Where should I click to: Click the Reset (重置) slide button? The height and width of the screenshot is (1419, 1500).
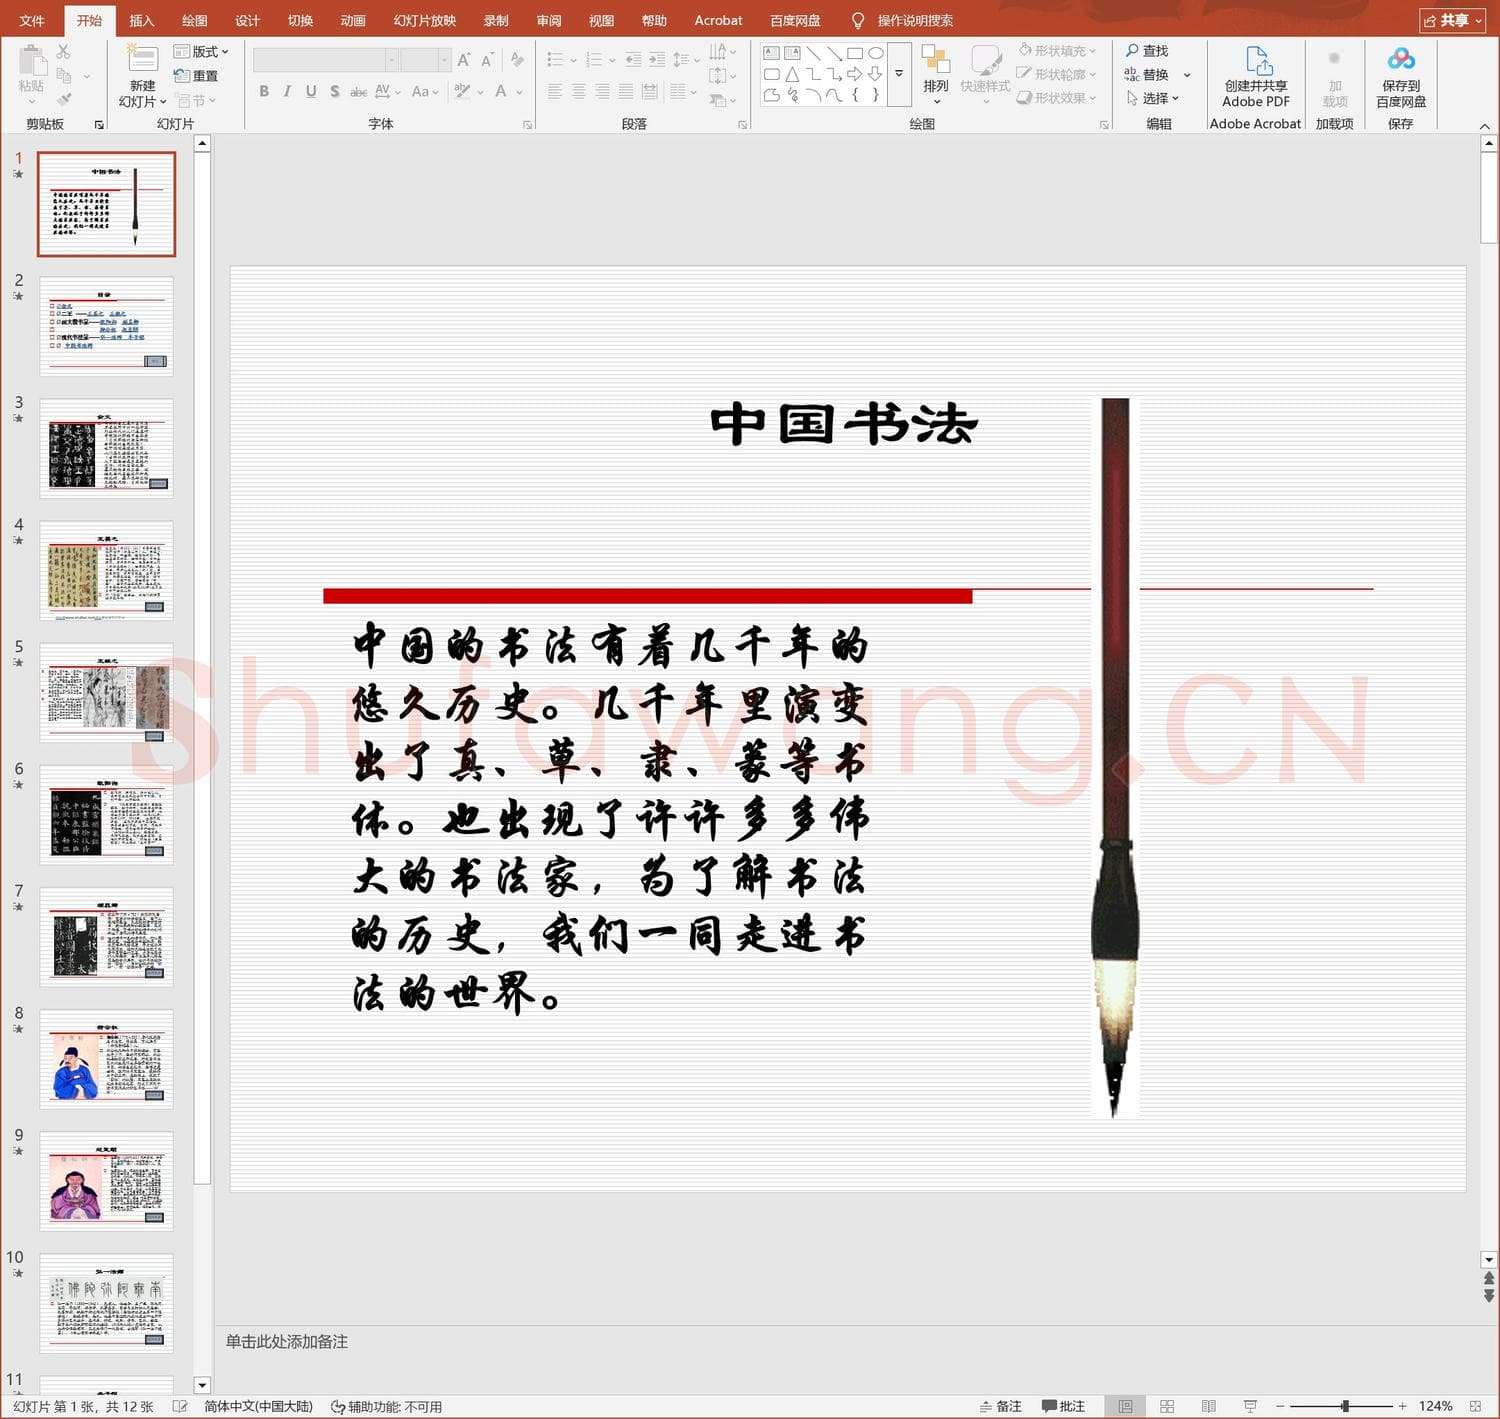click(x=196, y=76)
